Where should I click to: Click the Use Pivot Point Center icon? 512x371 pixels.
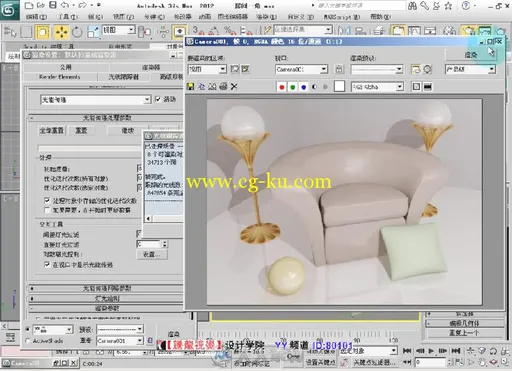point(145,32)
